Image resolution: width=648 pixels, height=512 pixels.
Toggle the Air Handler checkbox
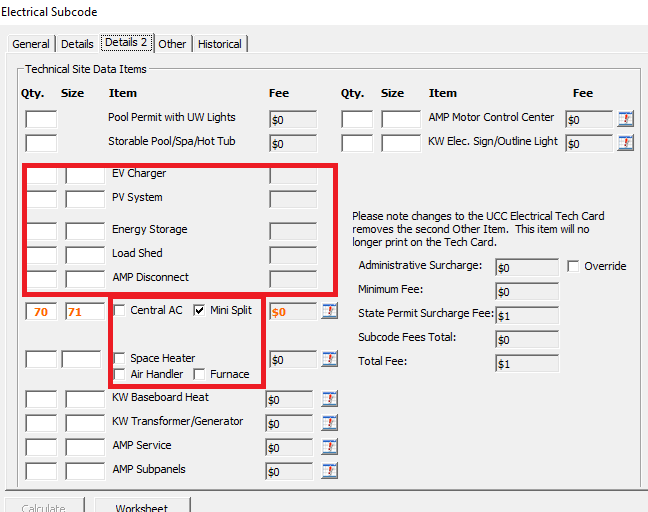(x=120, y=375)
